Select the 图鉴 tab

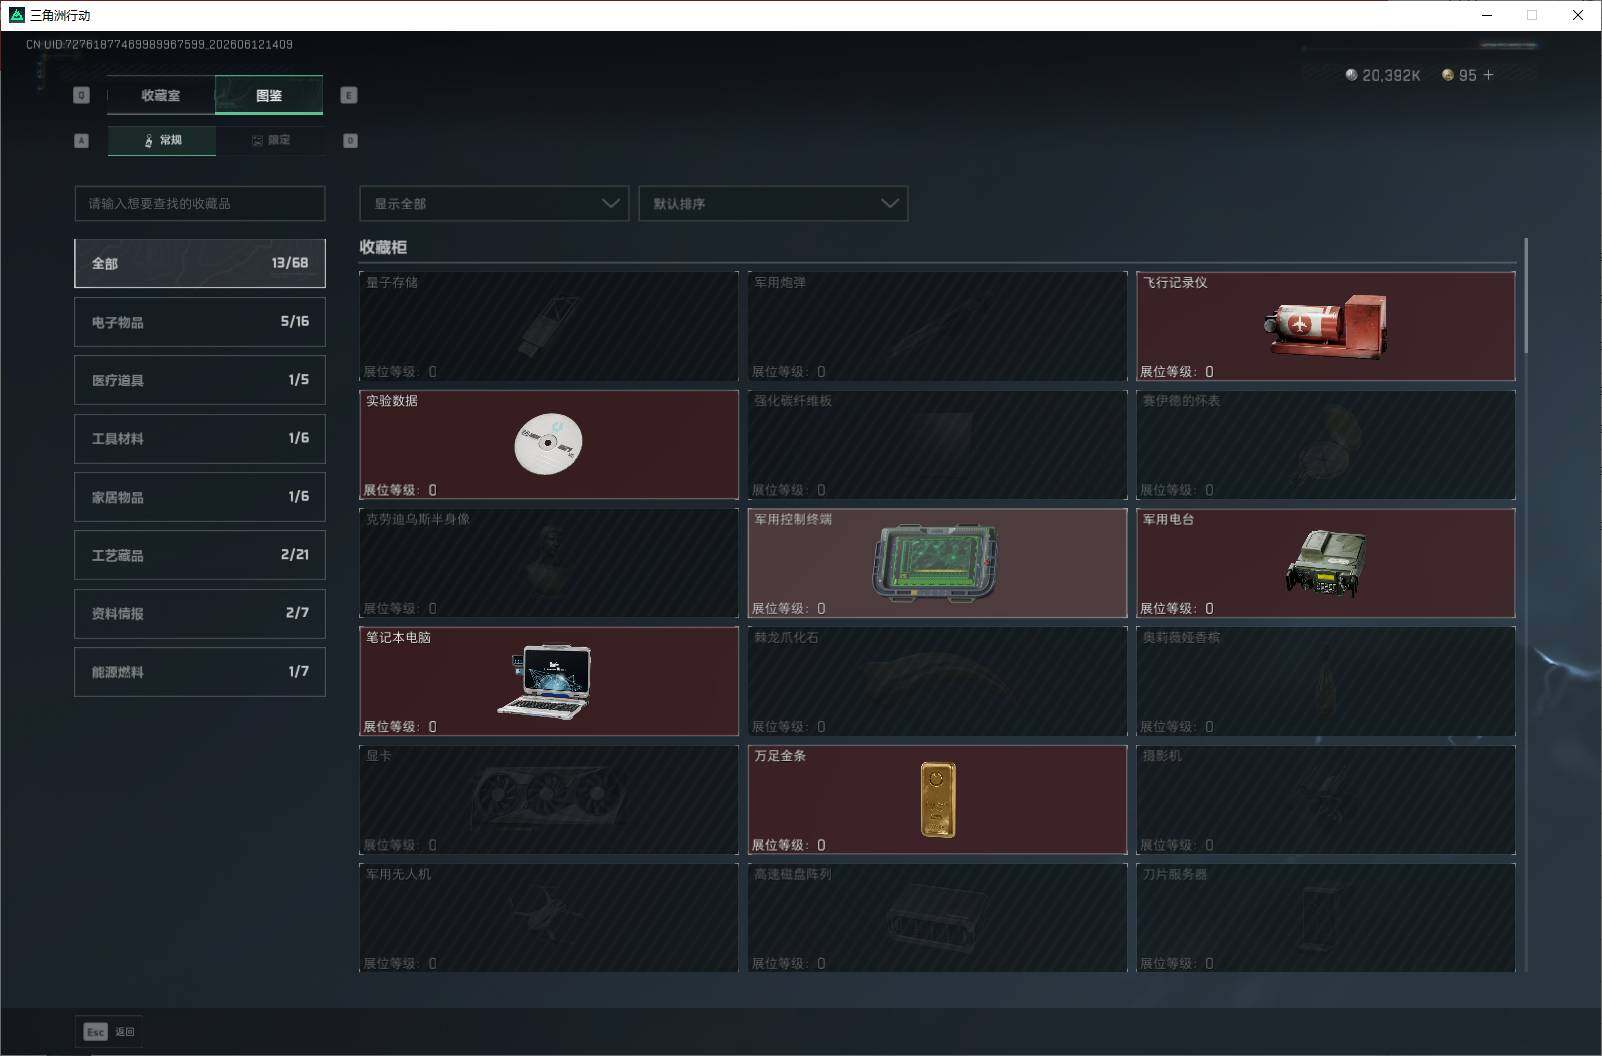(269, 96)
